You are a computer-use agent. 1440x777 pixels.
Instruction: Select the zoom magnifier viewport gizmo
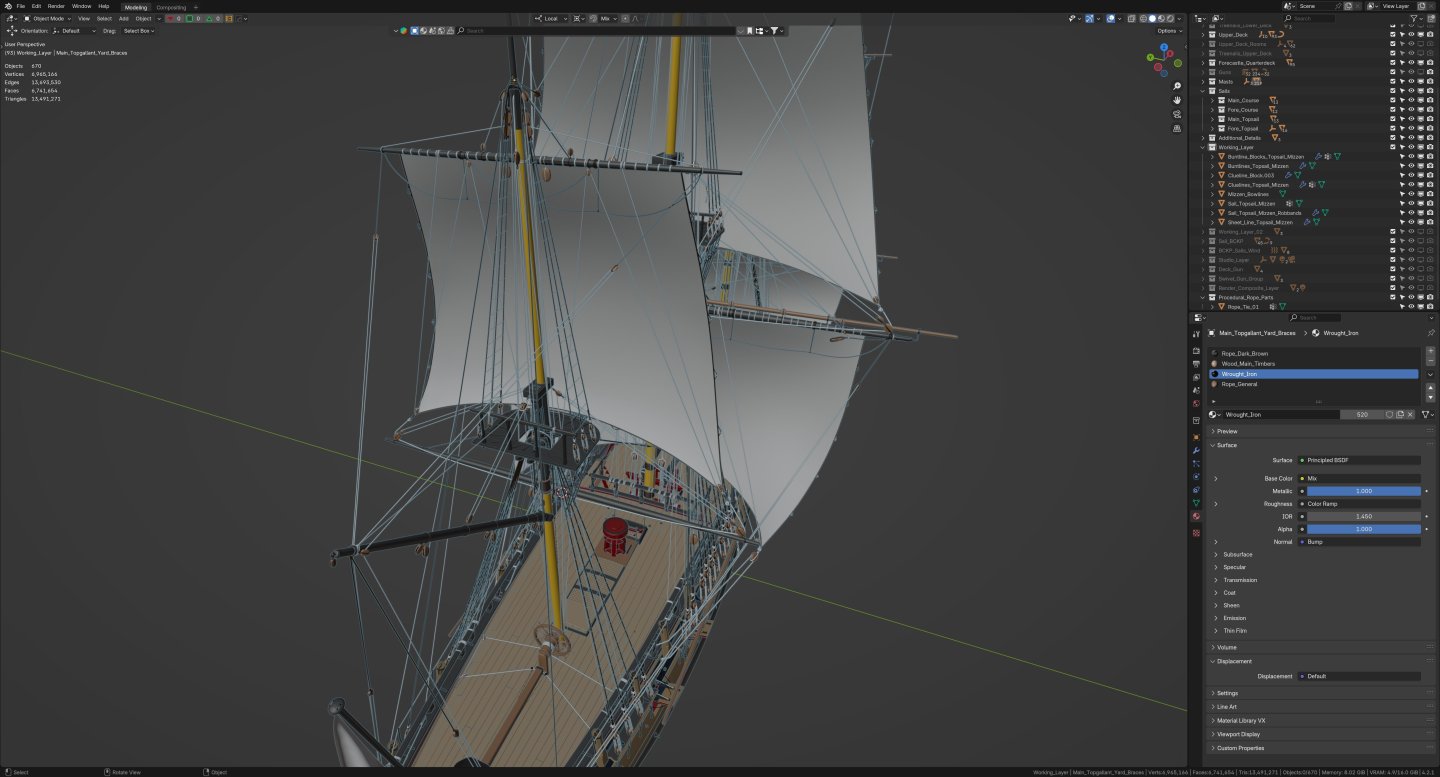pyautogui.click(x=1178, y=86)
